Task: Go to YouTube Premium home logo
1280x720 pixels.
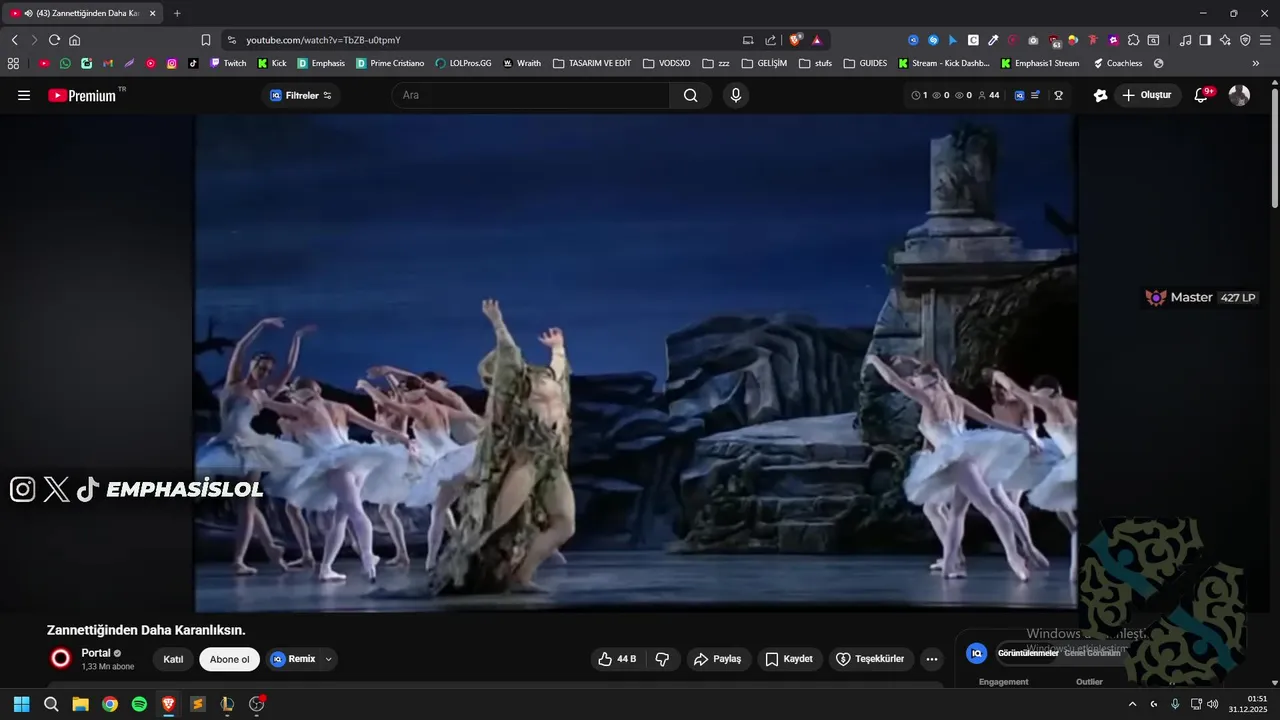Action: click(83, 95)
